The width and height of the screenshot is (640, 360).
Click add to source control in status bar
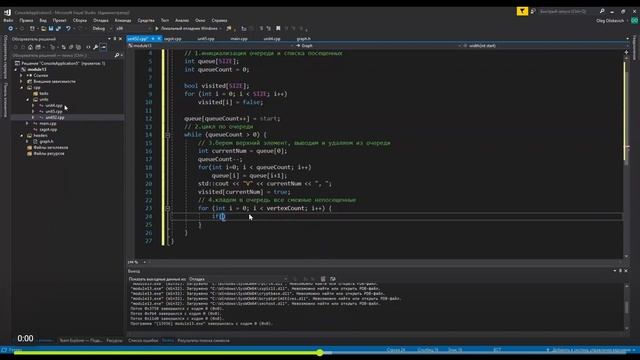(591, 350)
